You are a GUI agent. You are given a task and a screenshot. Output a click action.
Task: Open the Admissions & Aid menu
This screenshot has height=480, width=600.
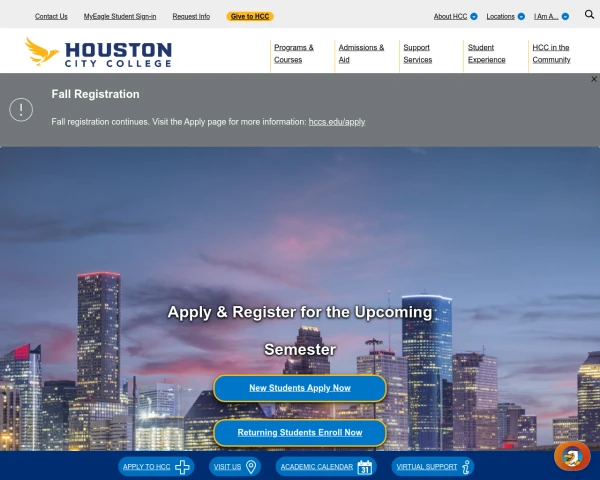(361, 54)
